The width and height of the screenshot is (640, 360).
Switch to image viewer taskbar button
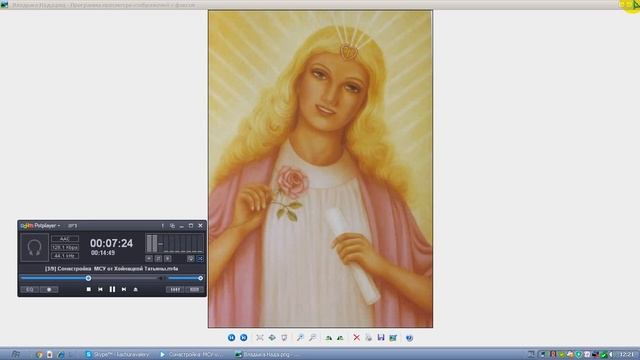(267, 355)
